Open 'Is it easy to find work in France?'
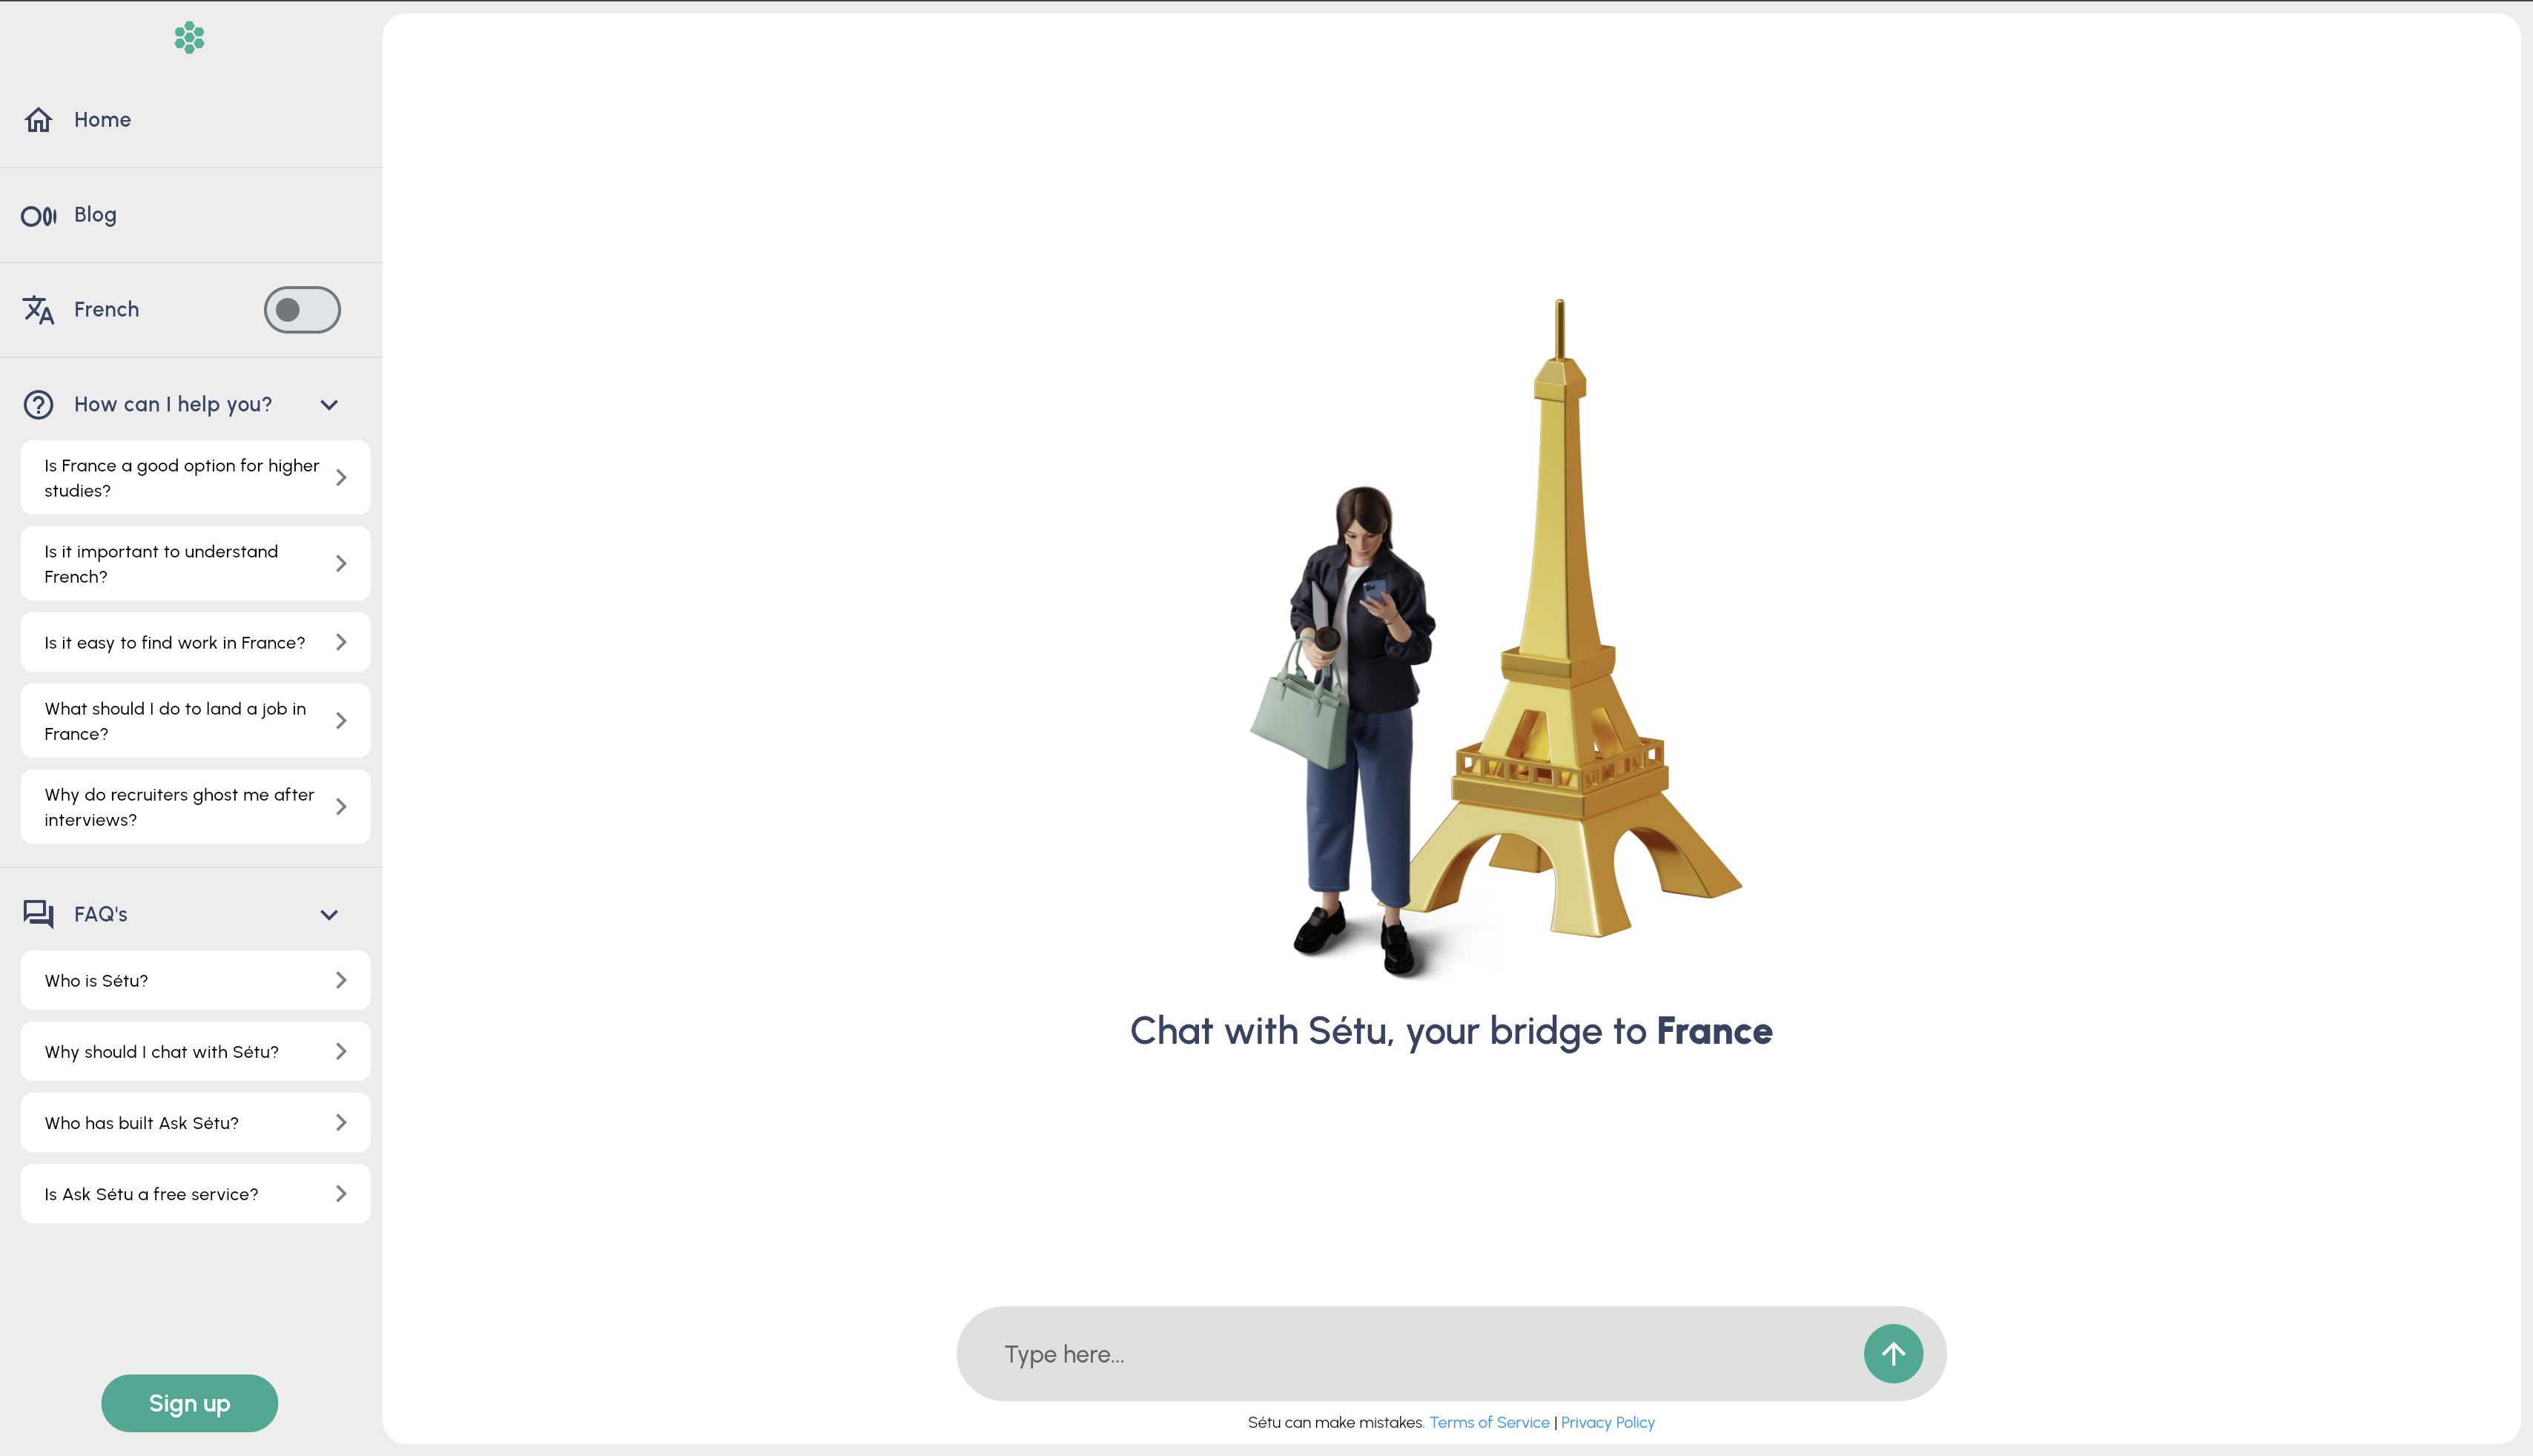The image size is (2533, 1456). (x=195, y=643)
